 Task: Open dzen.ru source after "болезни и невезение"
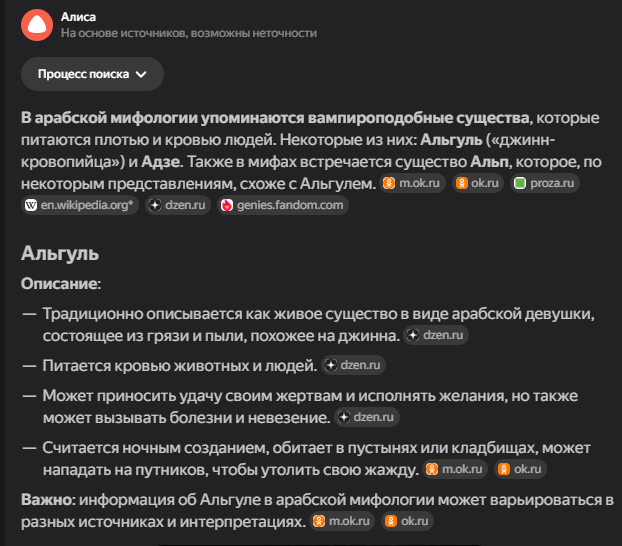(368, 418)
